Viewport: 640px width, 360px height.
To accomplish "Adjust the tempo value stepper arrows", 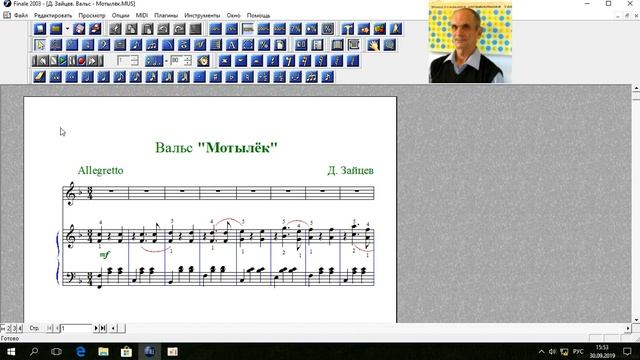I will (188, 61).
